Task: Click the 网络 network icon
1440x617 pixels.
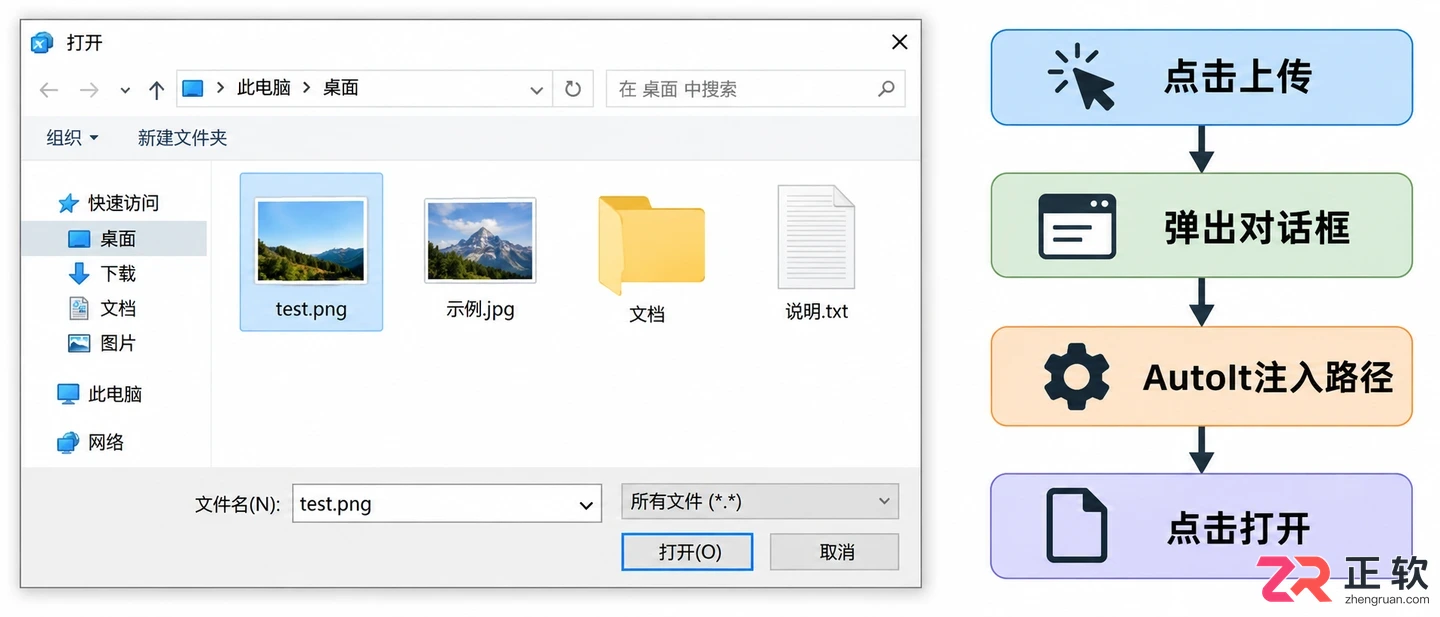Action: click(x=68, y=442)
